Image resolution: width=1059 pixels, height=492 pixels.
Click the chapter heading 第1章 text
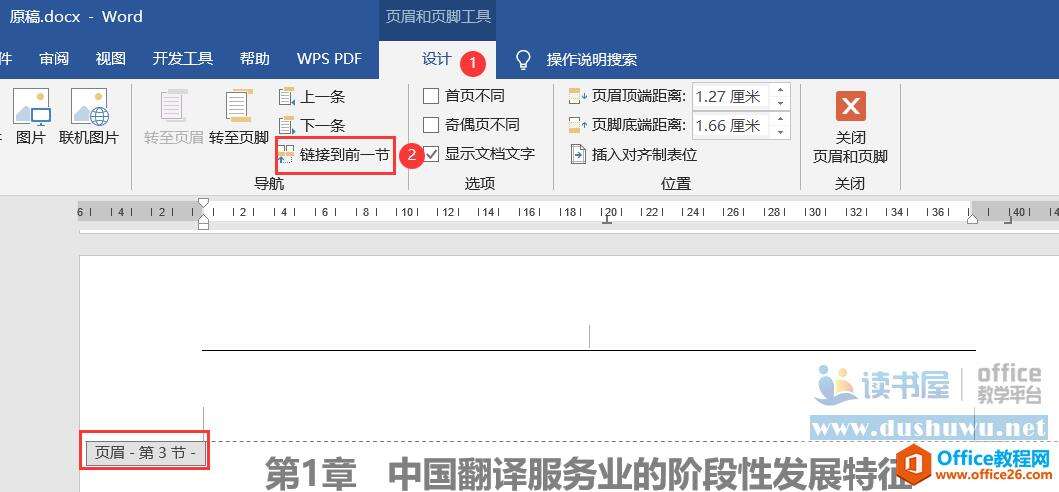click(x=311, y=472)
